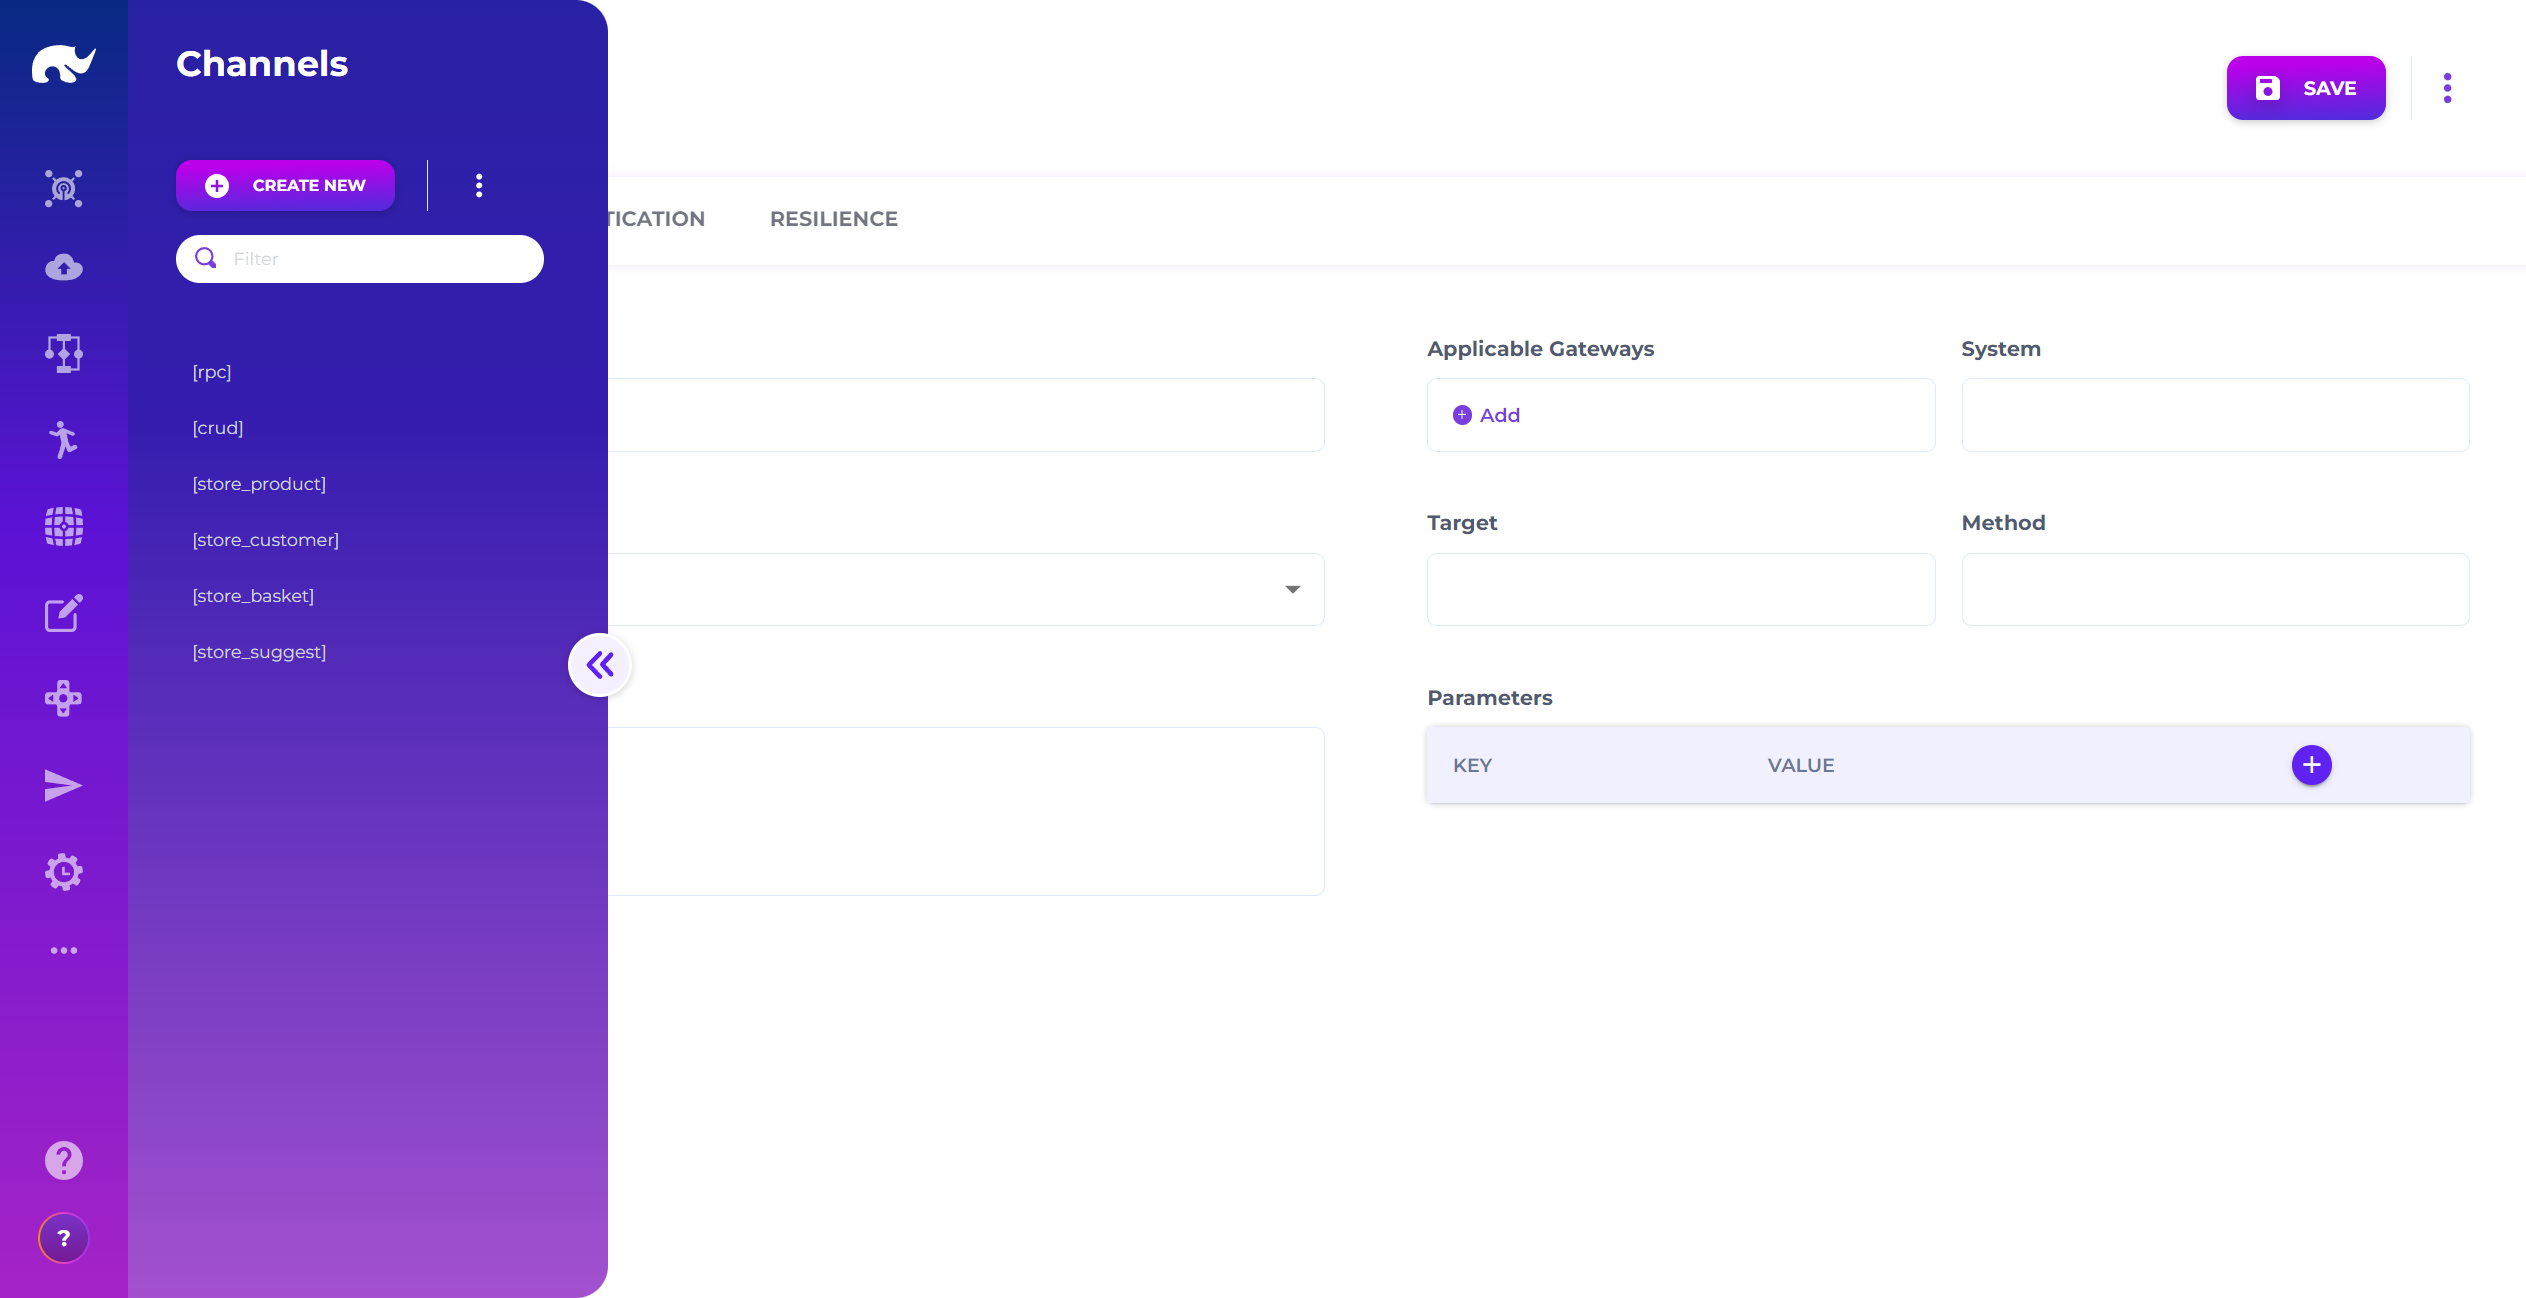Open the gear clock scheduler icon

pyautogui.click(x=64, y=872)
